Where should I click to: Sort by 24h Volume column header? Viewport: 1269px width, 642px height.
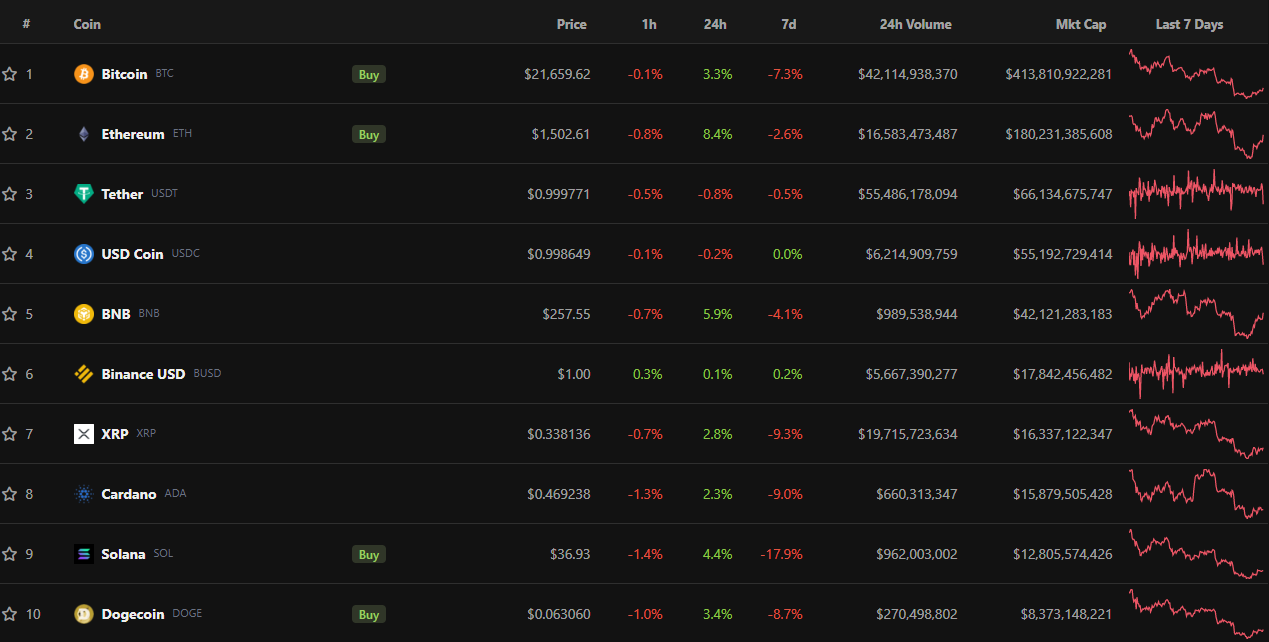tap(915, 24)
